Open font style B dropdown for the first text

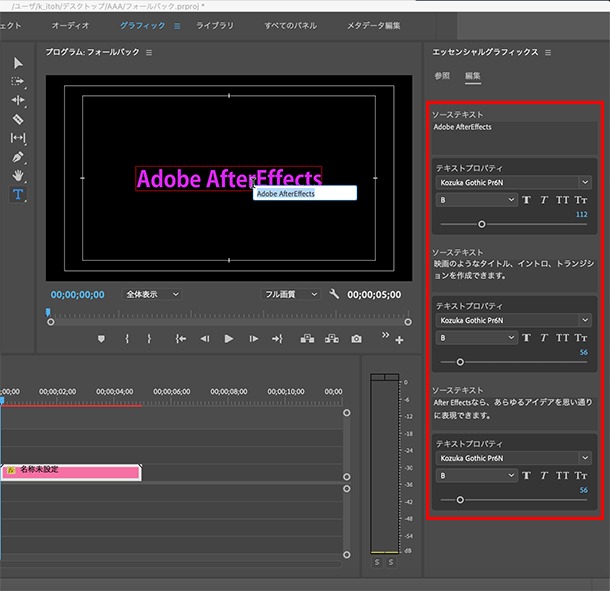click(476, 200)
